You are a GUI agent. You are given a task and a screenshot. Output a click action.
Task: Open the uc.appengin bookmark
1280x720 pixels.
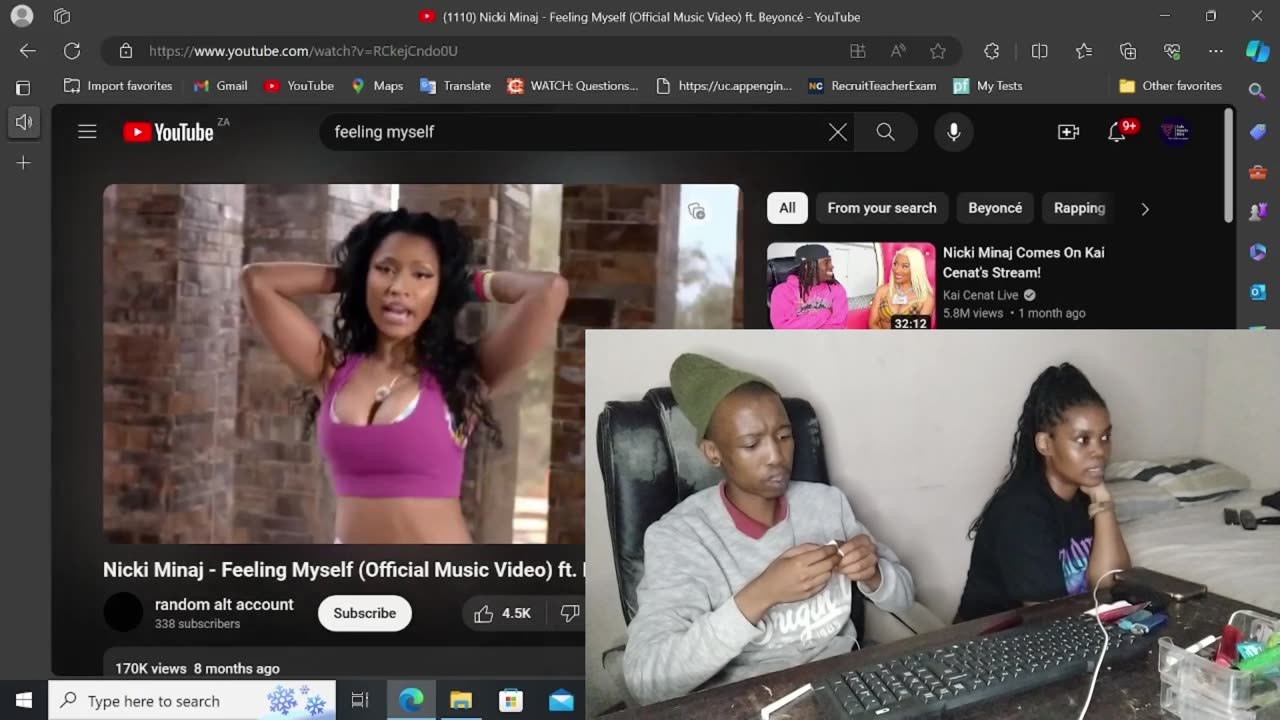[724, 86]
